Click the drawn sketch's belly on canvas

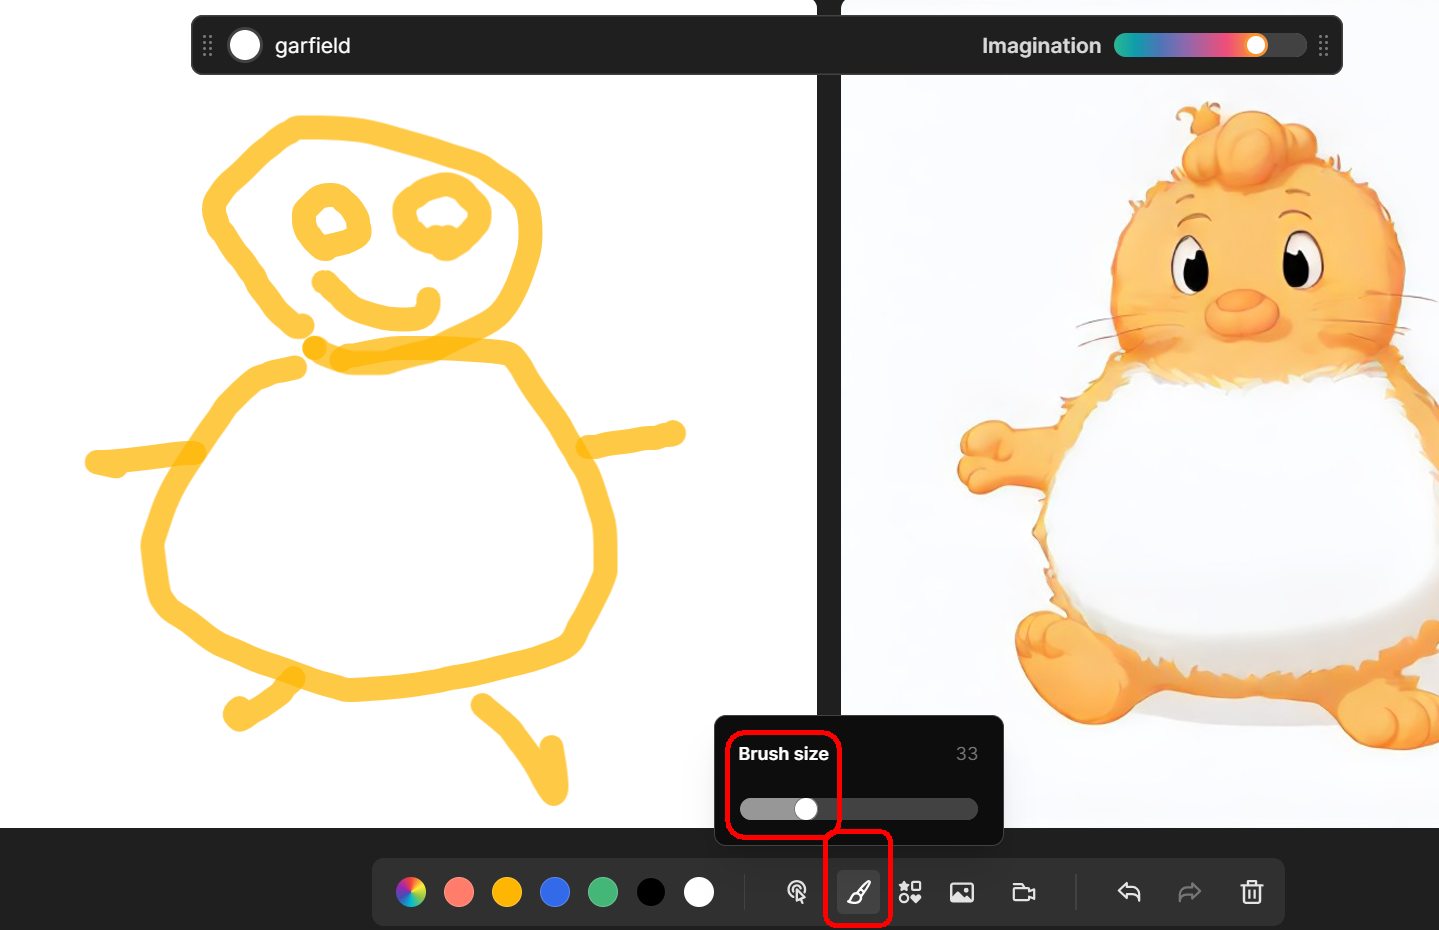pyautogui.click(x=380, y=520)
